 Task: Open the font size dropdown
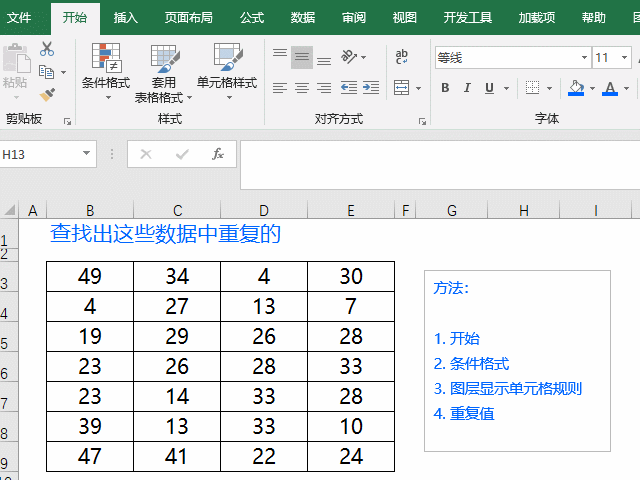(x=625, y=58)
